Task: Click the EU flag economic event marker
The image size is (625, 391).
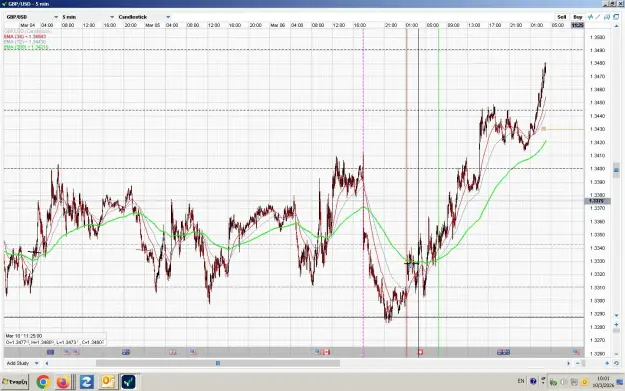Action: [x=50, y=352]
